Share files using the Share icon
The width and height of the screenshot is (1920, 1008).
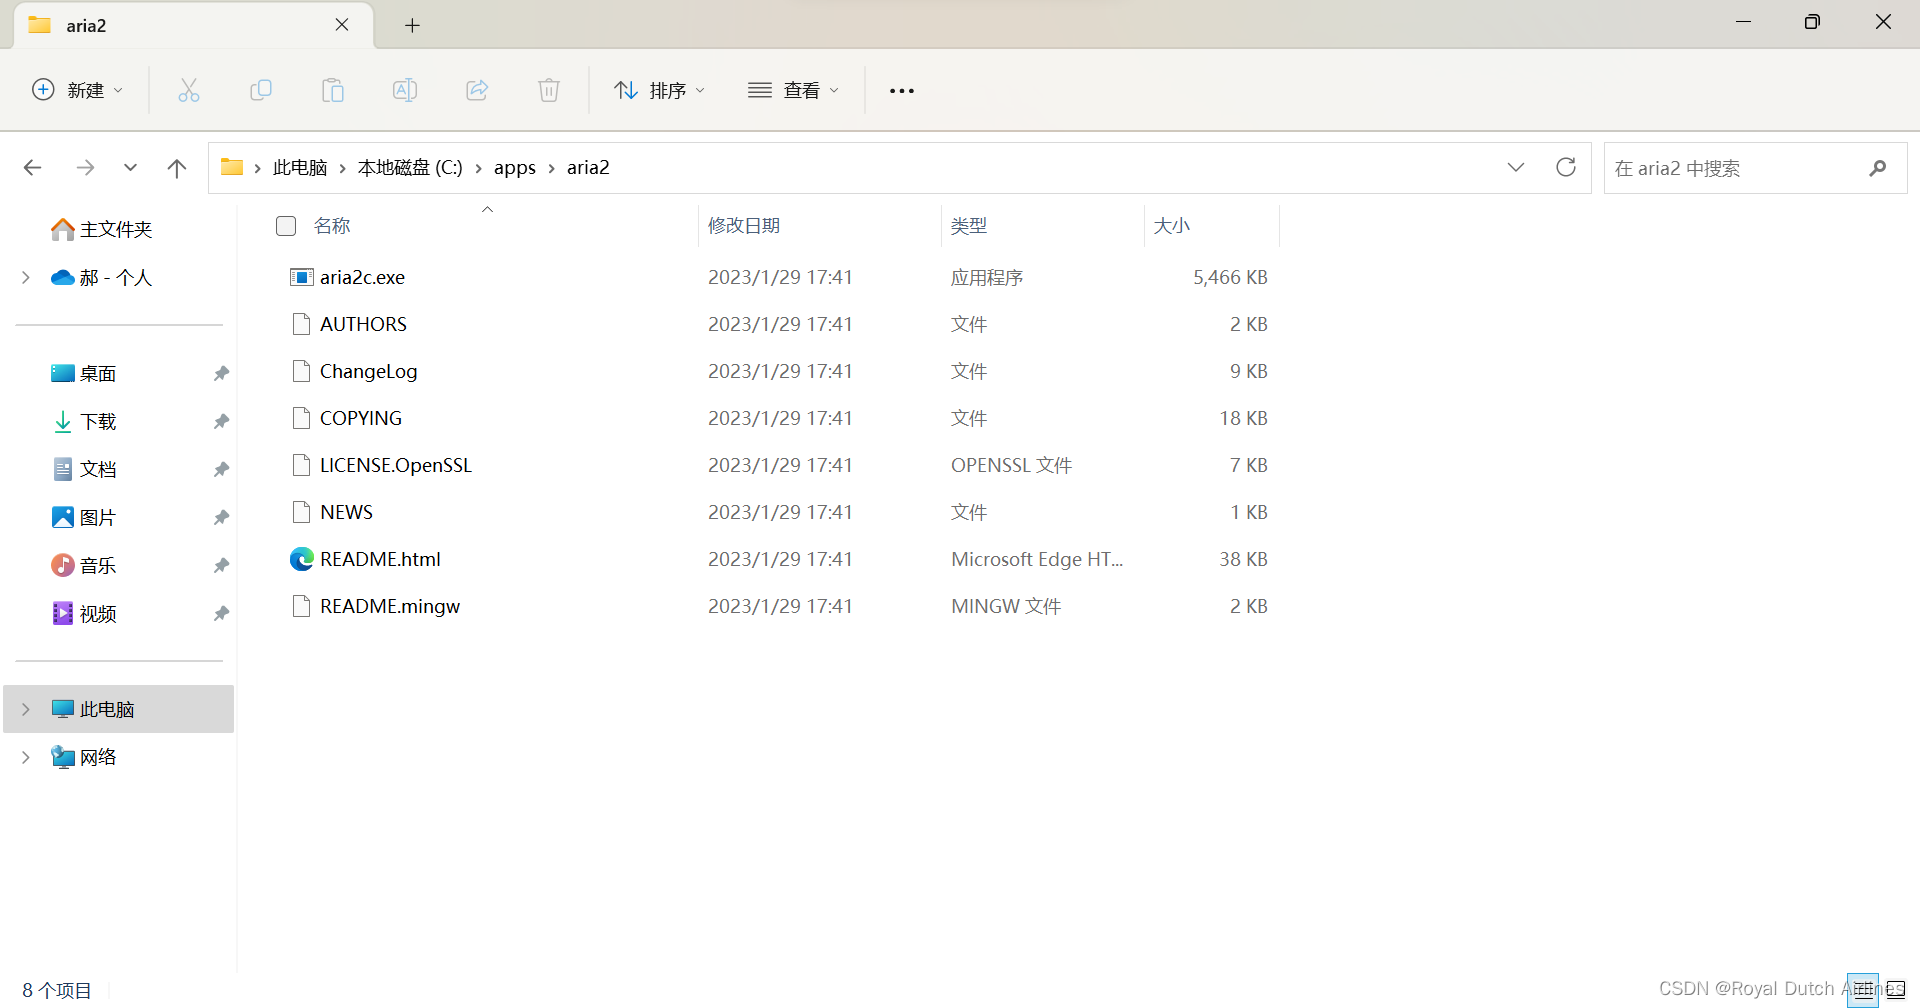point(477,90)
